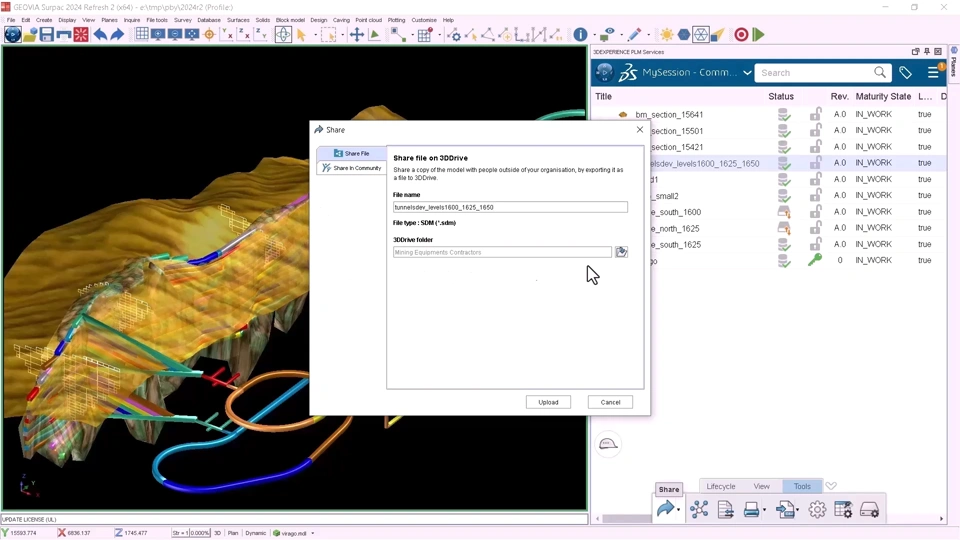Click the table with gear icon

click(843, 509)
